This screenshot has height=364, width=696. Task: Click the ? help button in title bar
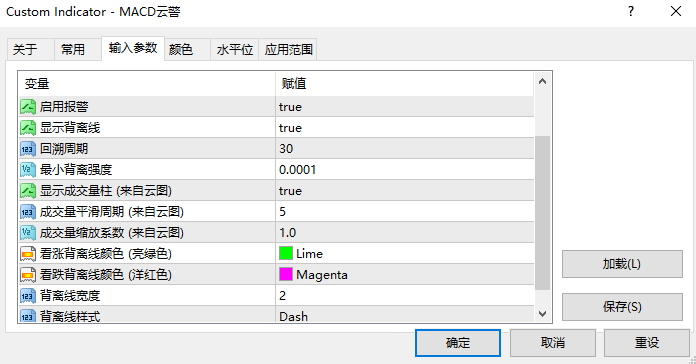[x=631, y=12]
